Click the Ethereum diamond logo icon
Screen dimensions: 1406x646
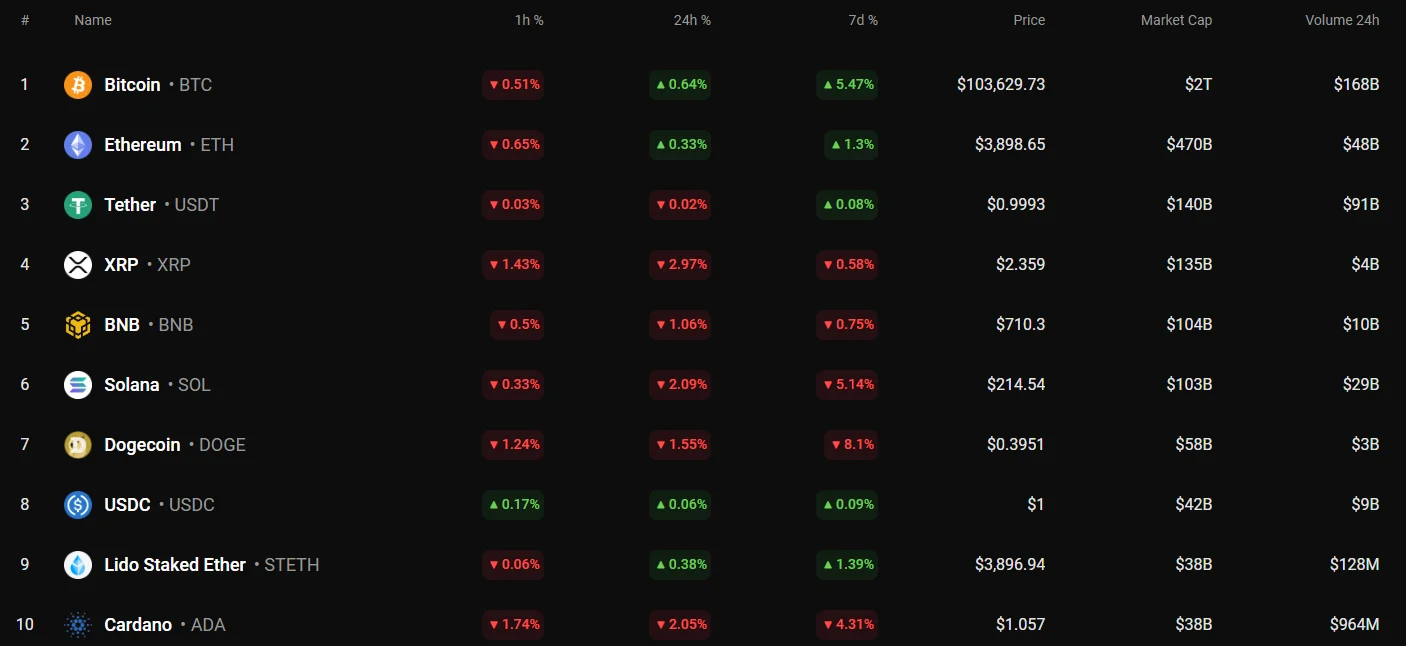tap(78, 145)
